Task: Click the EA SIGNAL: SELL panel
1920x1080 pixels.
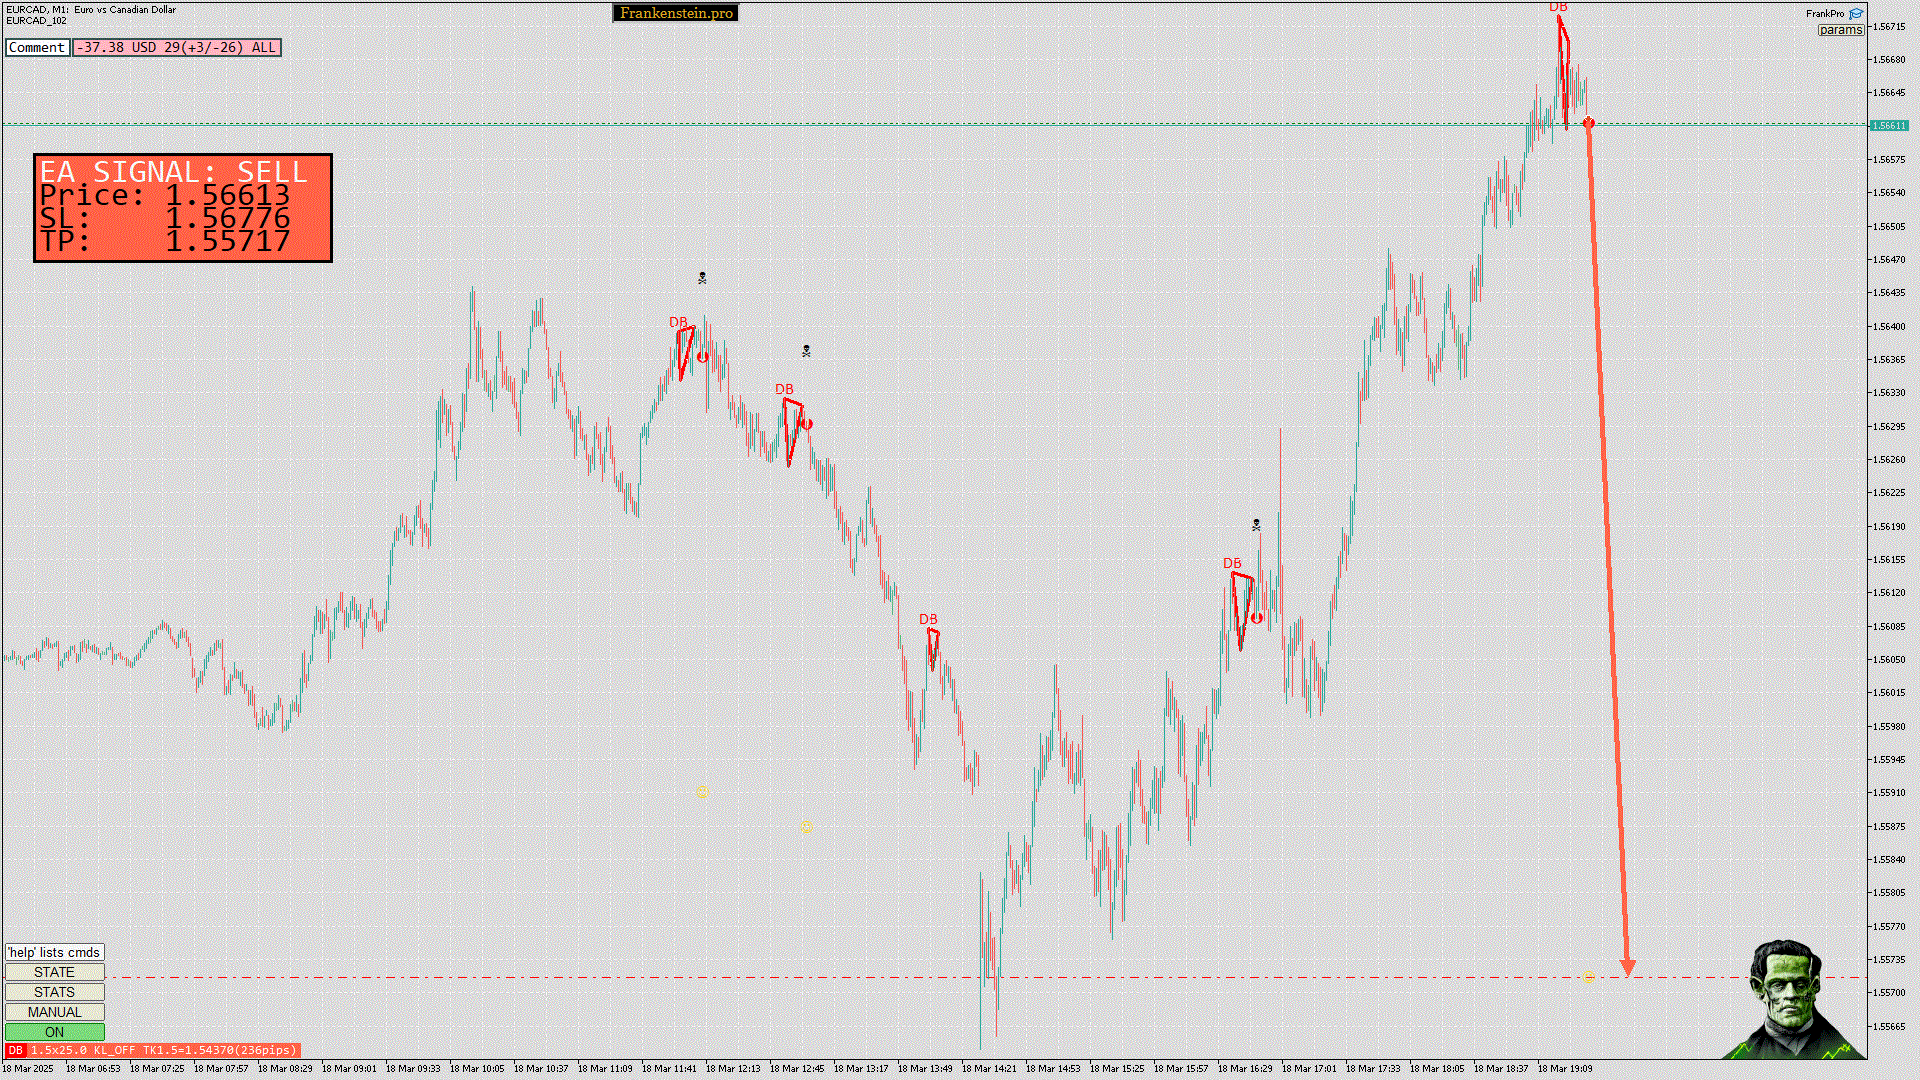Action: (x=183, y=208)
